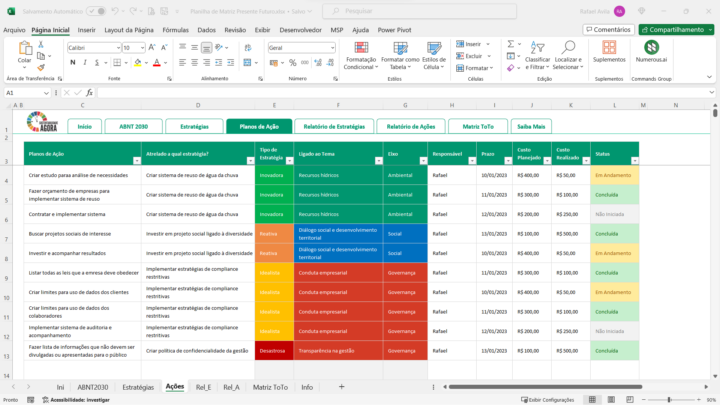Image resolution: width=720 pixels, height=405 pixels.
Task: Open the Fórmulas ribbon tab
Action: point(175,30)
